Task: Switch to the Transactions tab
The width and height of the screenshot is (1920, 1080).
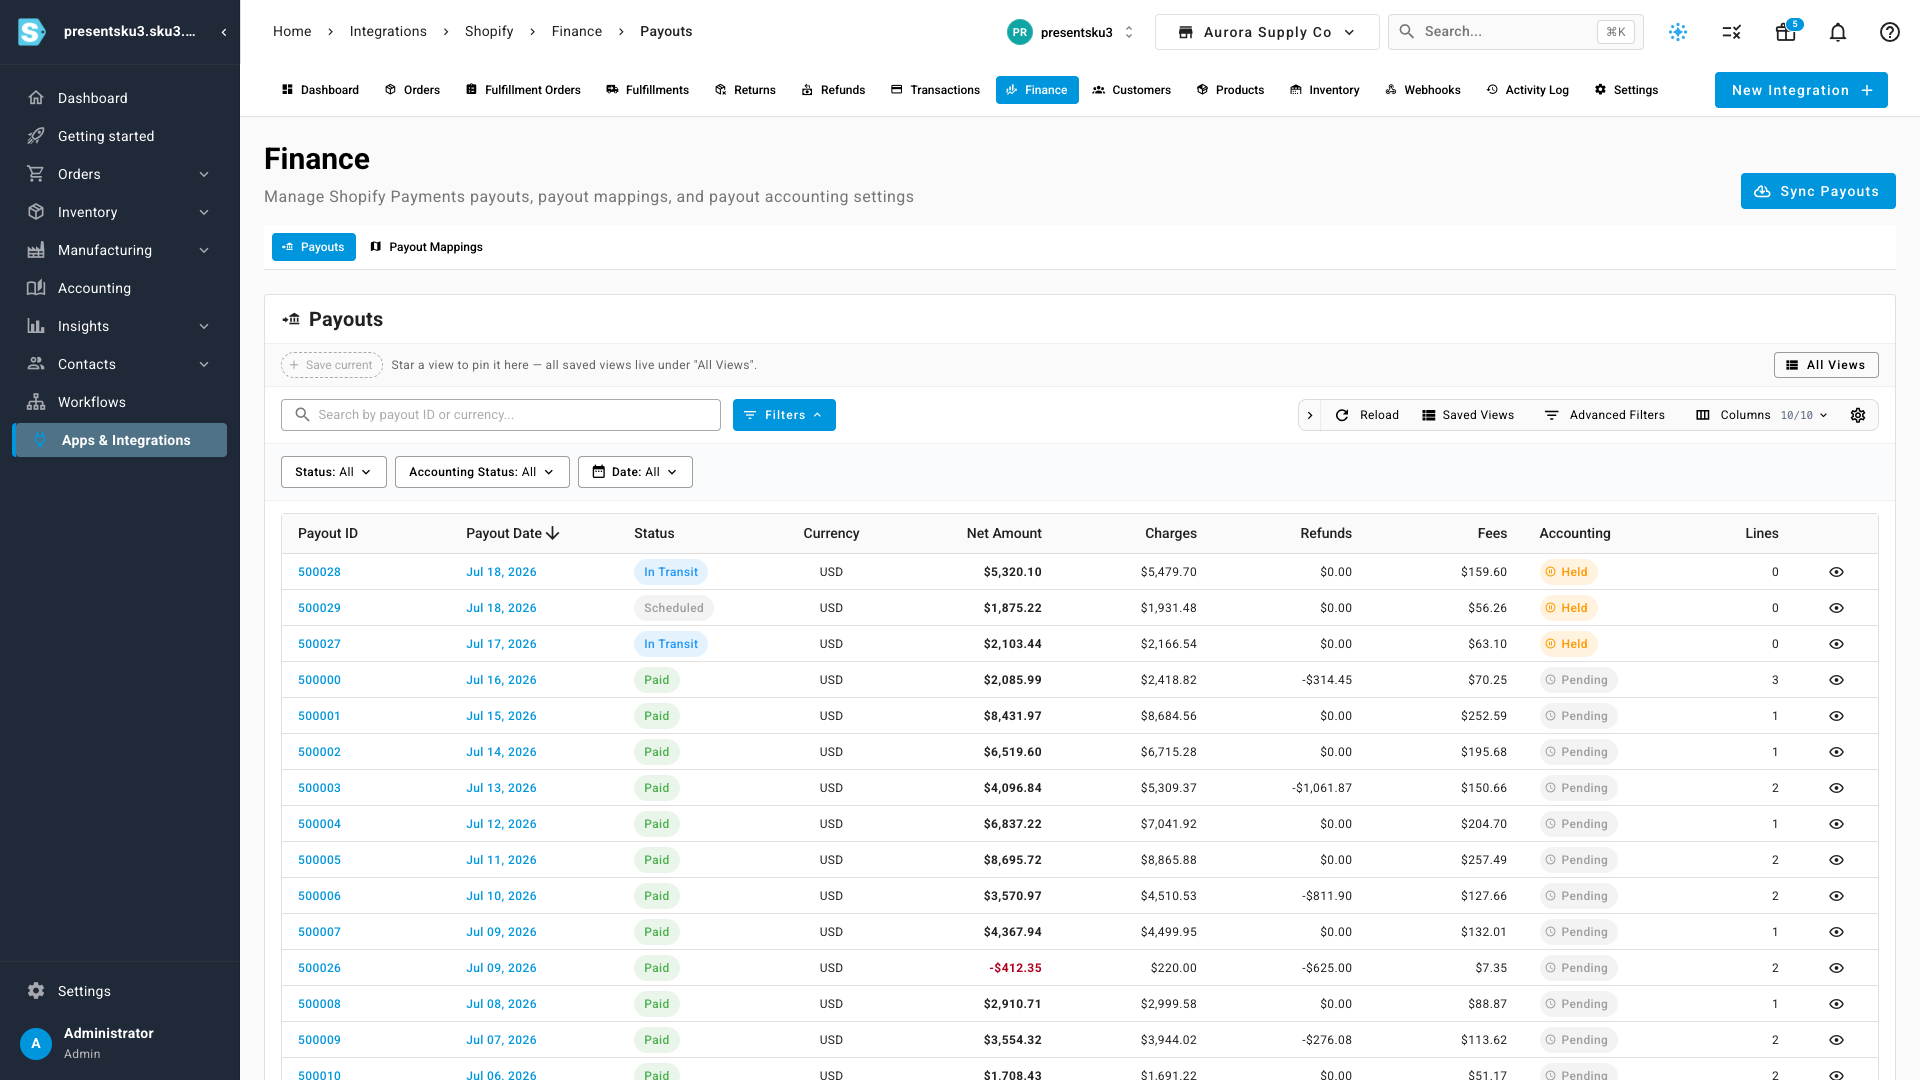Action: coord(935,90)
